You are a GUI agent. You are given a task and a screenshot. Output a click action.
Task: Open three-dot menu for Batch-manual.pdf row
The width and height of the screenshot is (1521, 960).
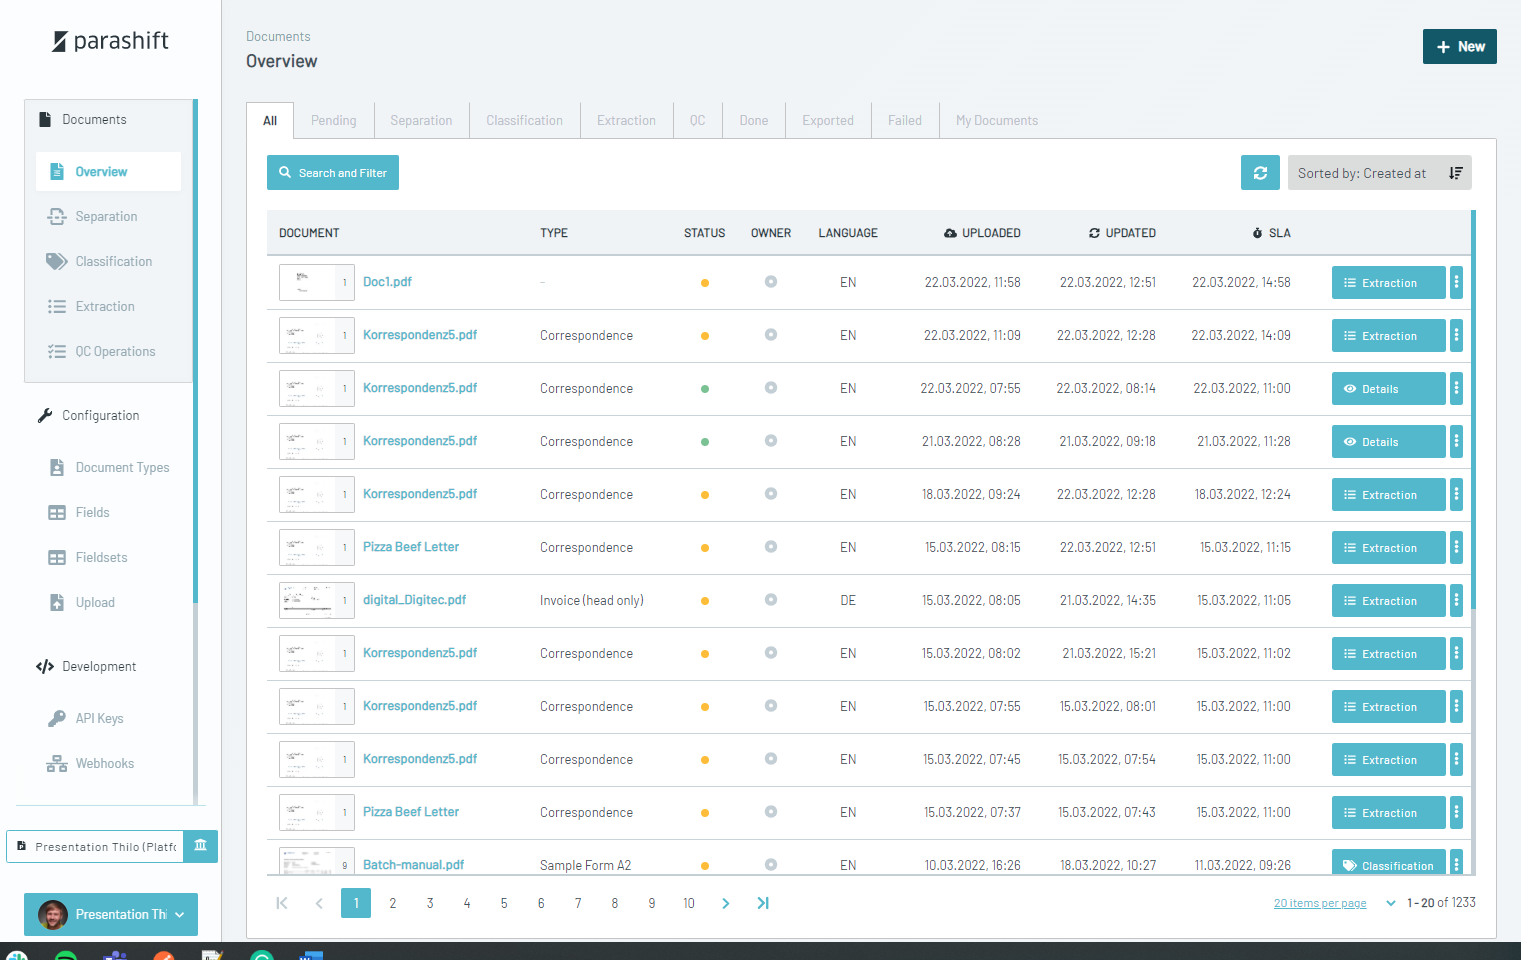[1456, 862]
